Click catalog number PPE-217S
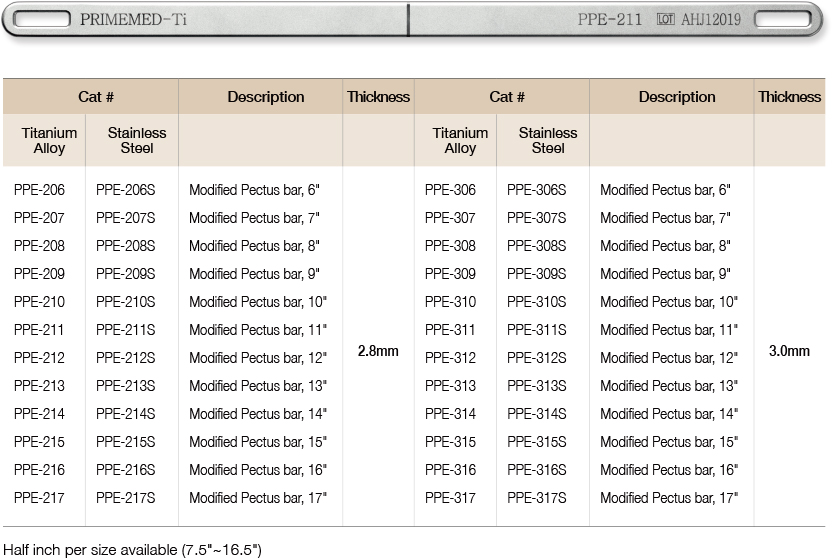The width and height of the screenshot is (832, 558). 126,498
